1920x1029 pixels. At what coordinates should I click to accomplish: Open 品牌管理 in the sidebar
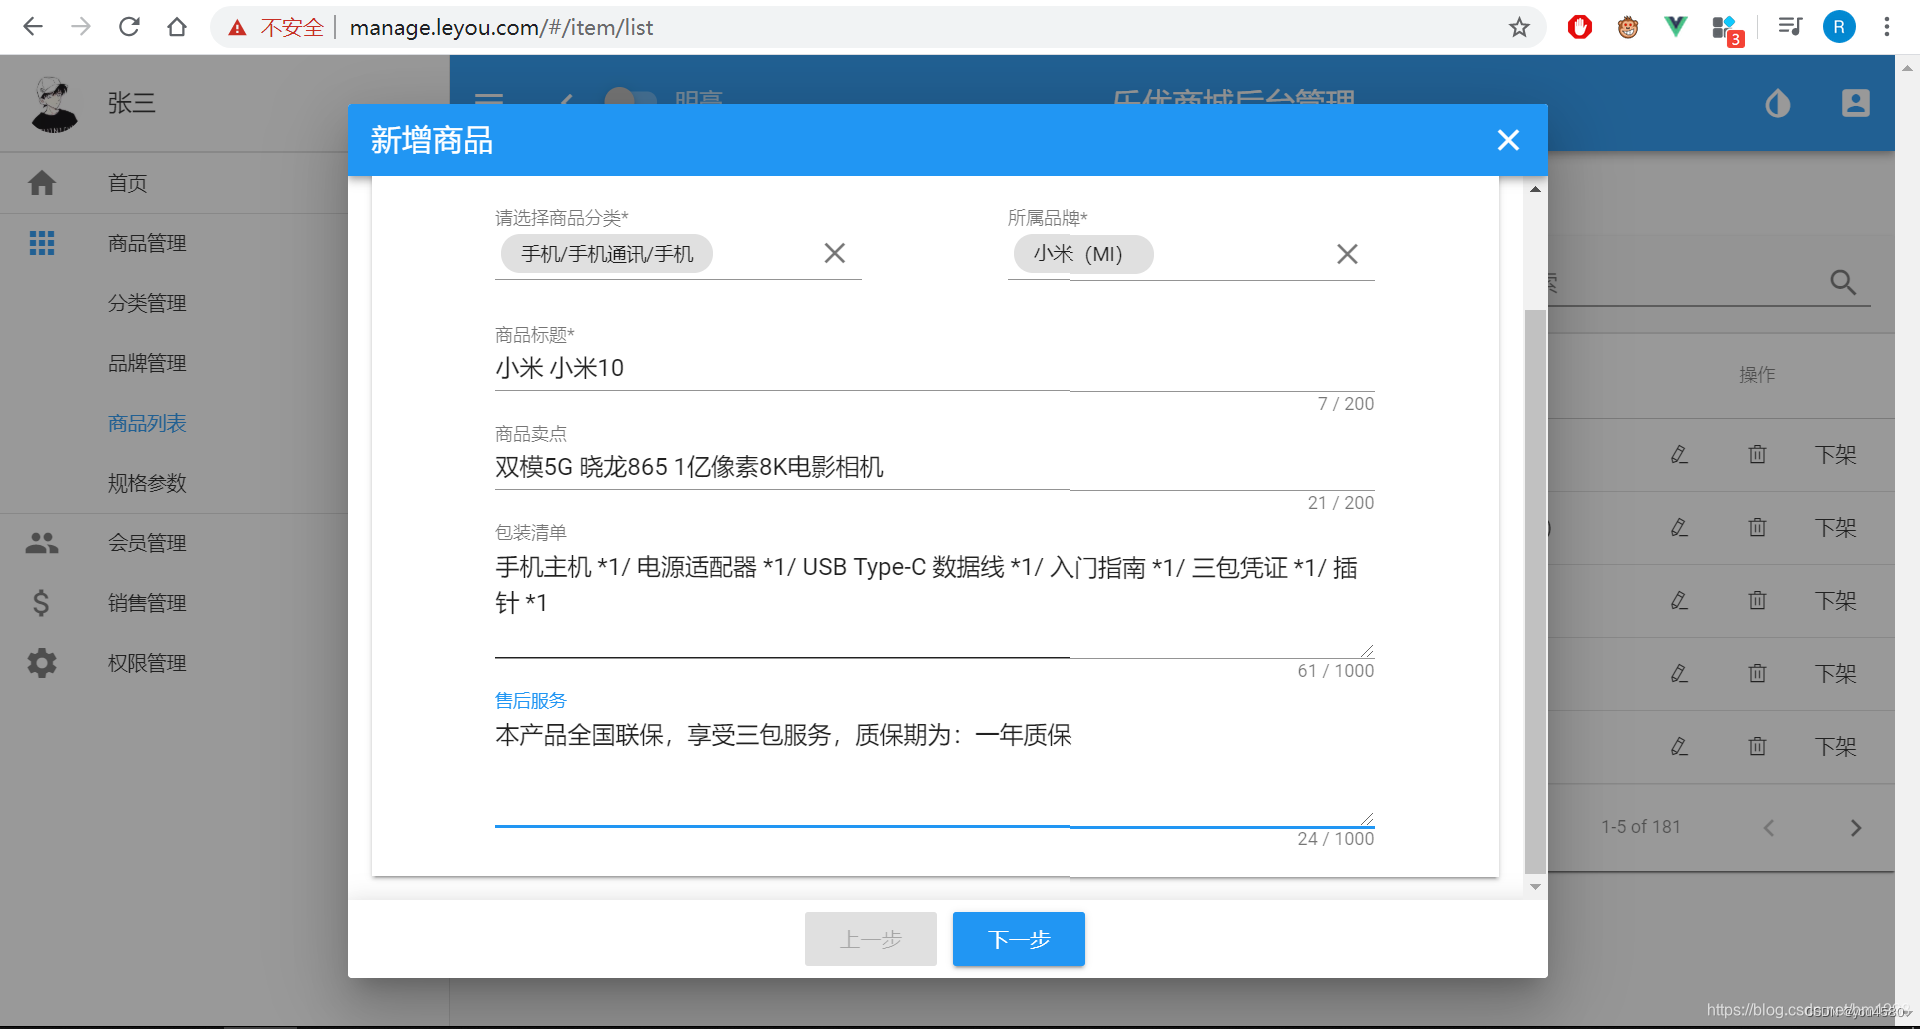147,363
